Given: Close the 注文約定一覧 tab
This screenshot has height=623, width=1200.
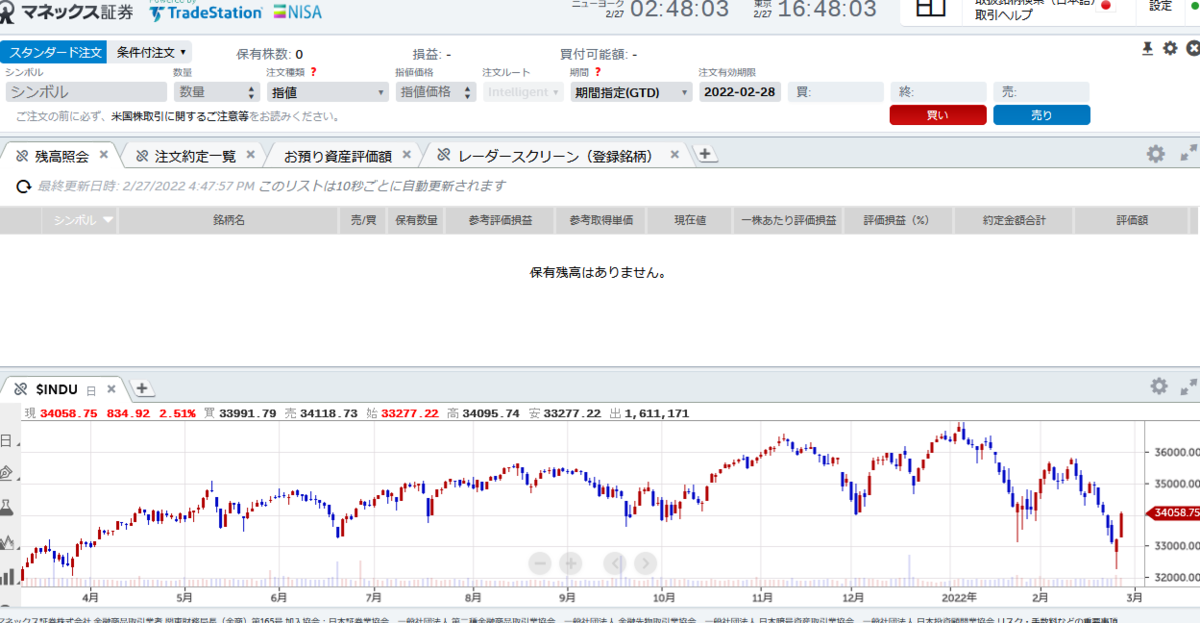Looking at the screenshot, I should click(x=250, y=155).
